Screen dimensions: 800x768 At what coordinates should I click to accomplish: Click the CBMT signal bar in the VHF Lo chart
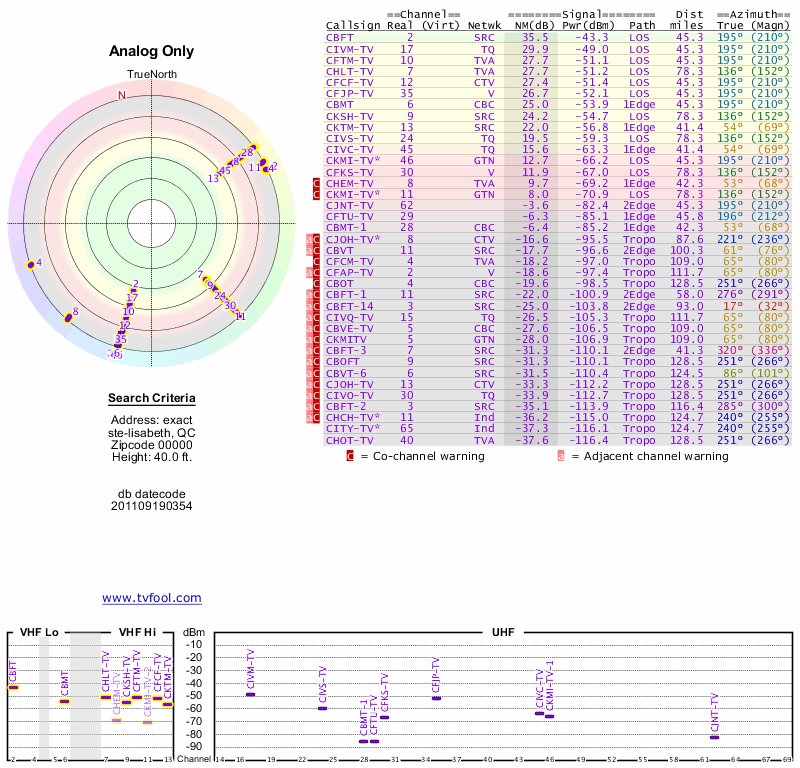[x=64, y=701]
